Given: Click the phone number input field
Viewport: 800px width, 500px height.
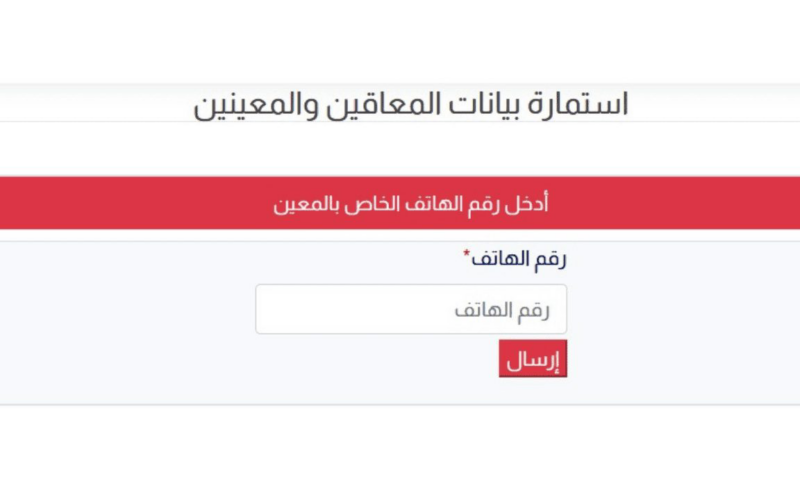Looking at the screenshot, I should click(x=410, y=309).
